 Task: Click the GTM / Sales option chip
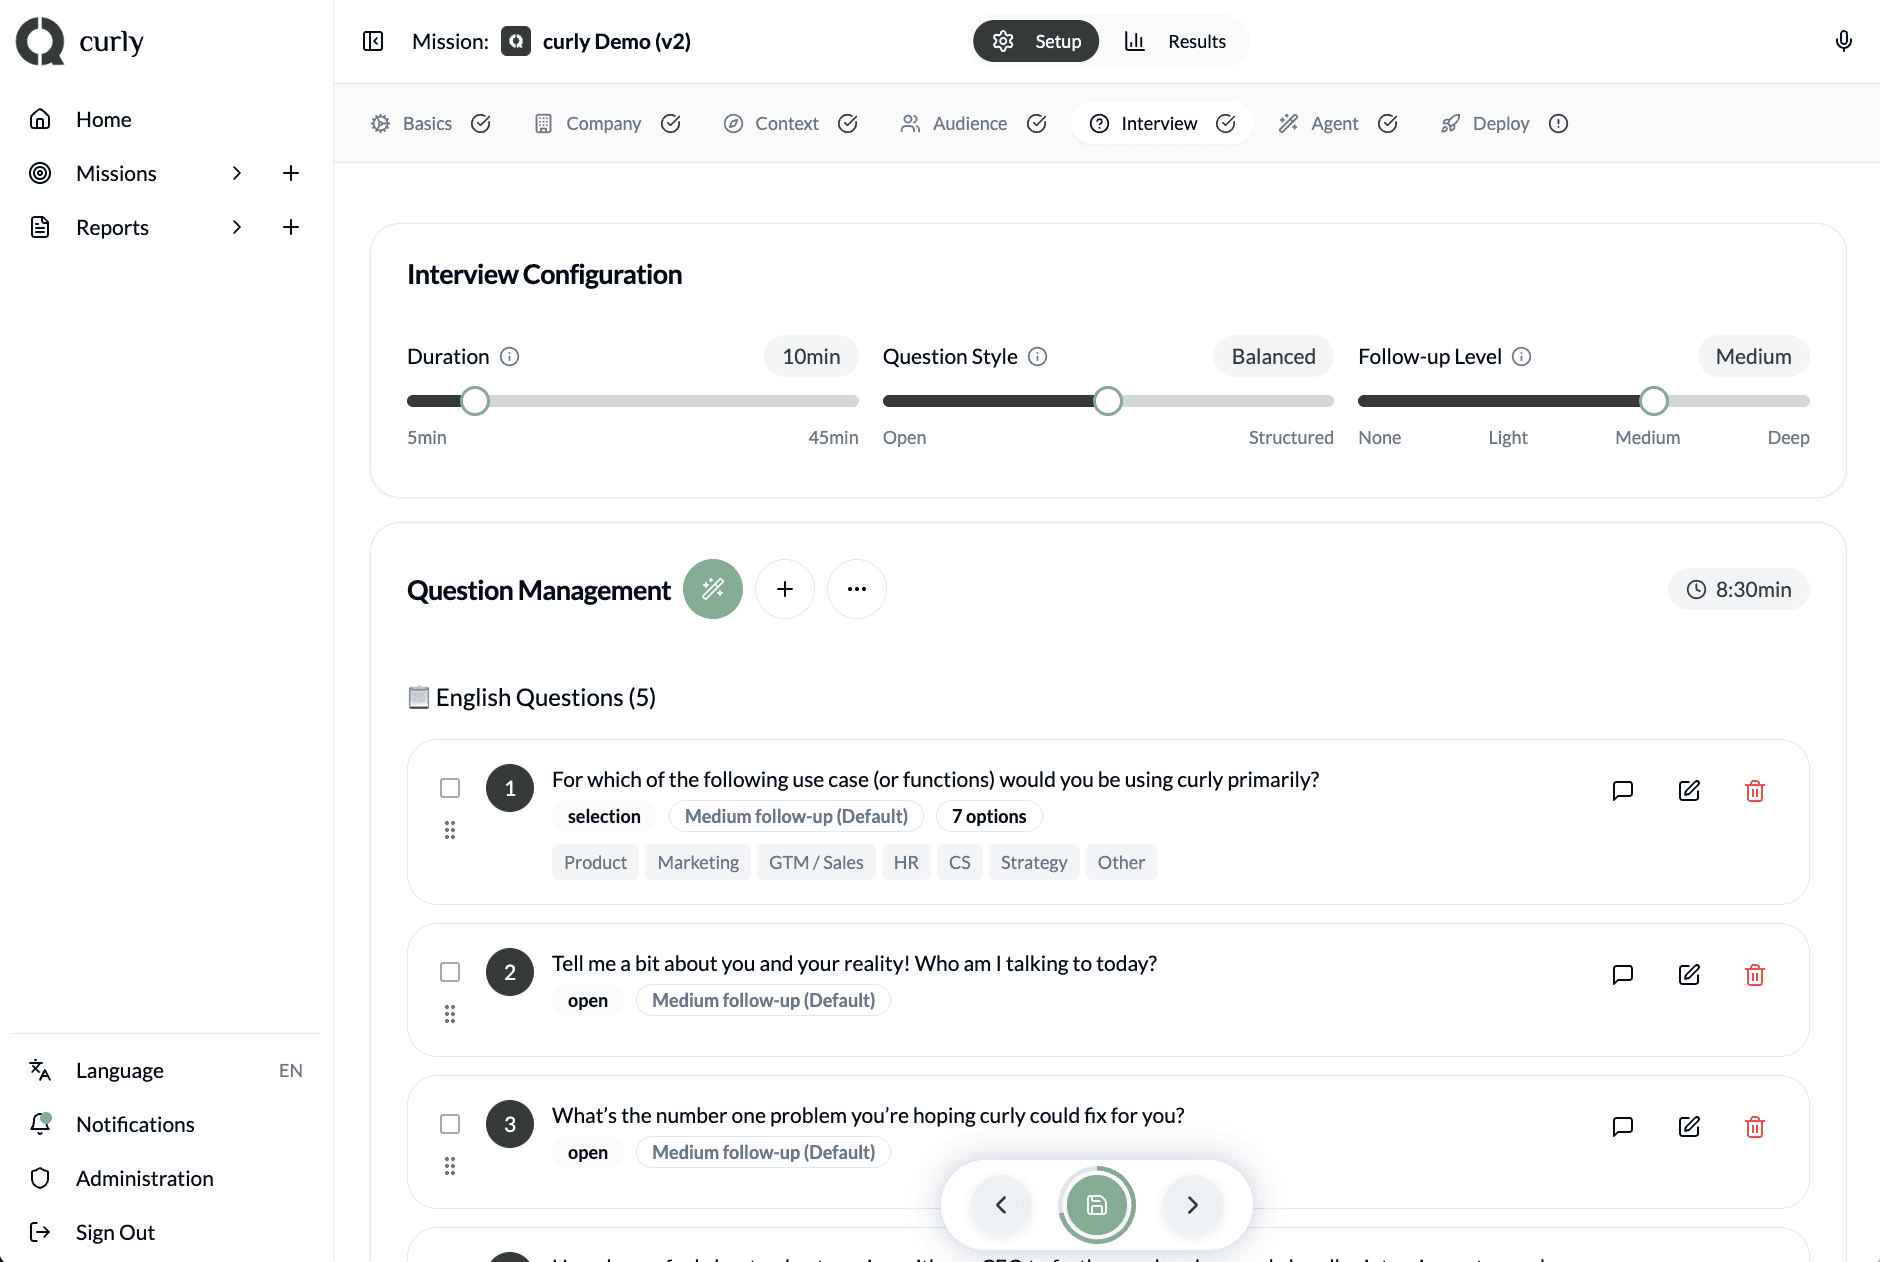(x=816, y=862)
